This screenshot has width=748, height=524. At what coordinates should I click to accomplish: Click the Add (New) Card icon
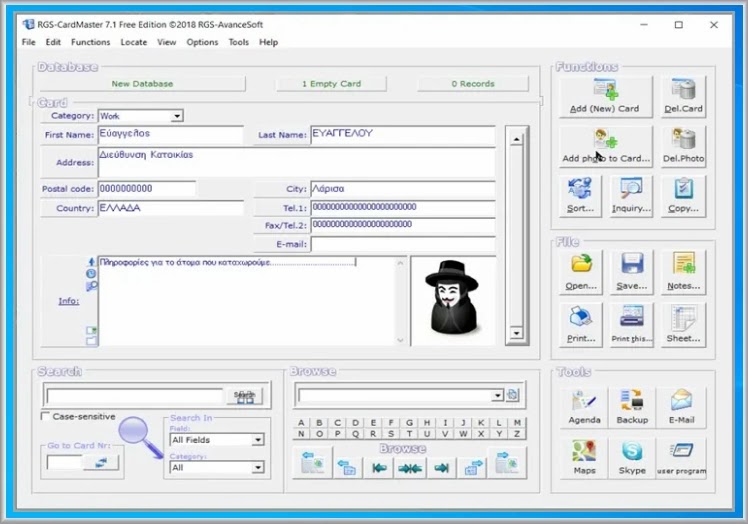click(606, 97)
